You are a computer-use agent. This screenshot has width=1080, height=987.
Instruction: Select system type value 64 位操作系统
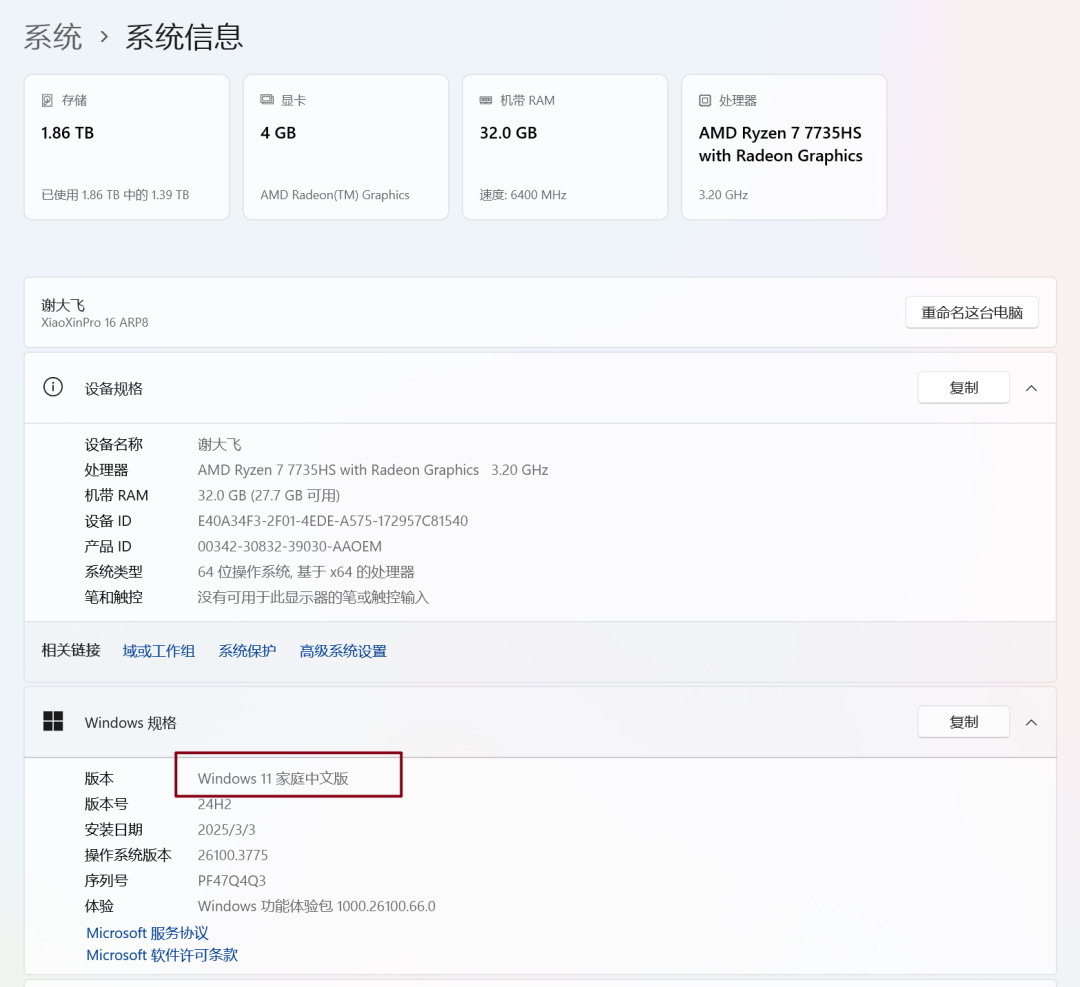(306, 572)
